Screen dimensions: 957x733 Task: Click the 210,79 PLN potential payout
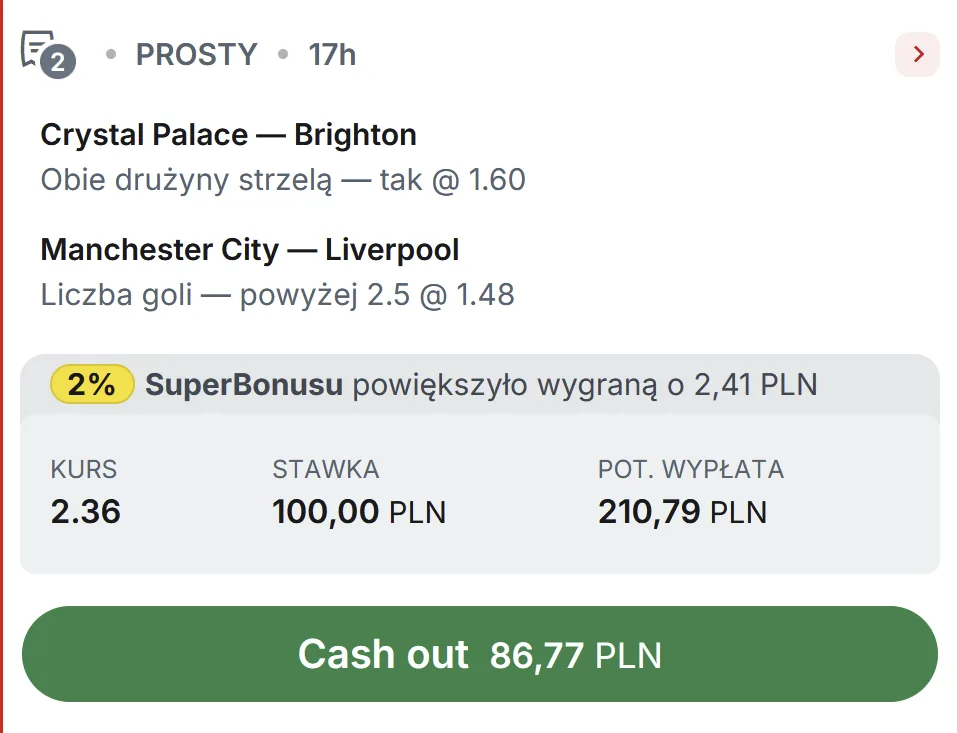[x=682, y=512]
